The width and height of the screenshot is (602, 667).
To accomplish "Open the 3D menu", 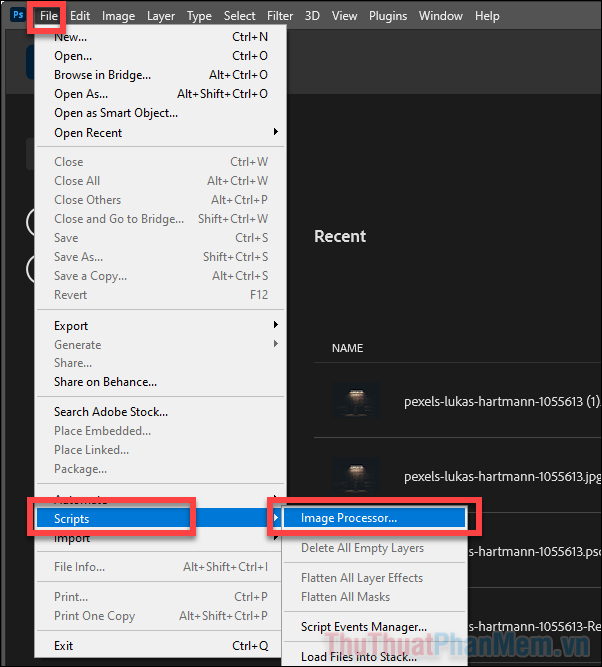I will pos(312,16).
